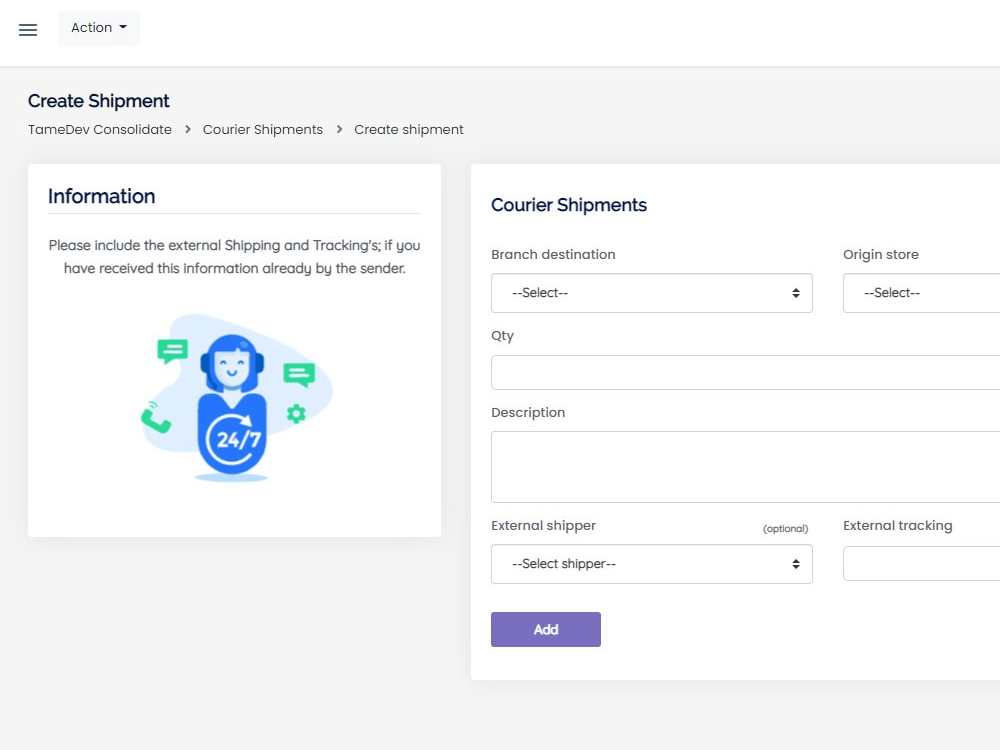Click the Qty field label
The height and width of the screenshot is (750, 1000).
click(x=503, y=336)
